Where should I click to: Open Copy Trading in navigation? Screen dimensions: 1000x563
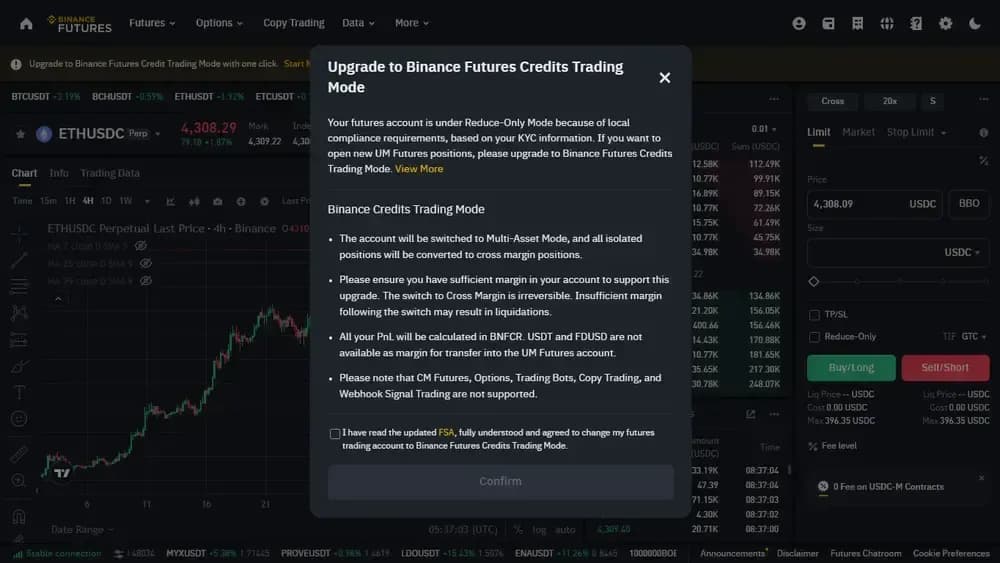coord(293,23)
